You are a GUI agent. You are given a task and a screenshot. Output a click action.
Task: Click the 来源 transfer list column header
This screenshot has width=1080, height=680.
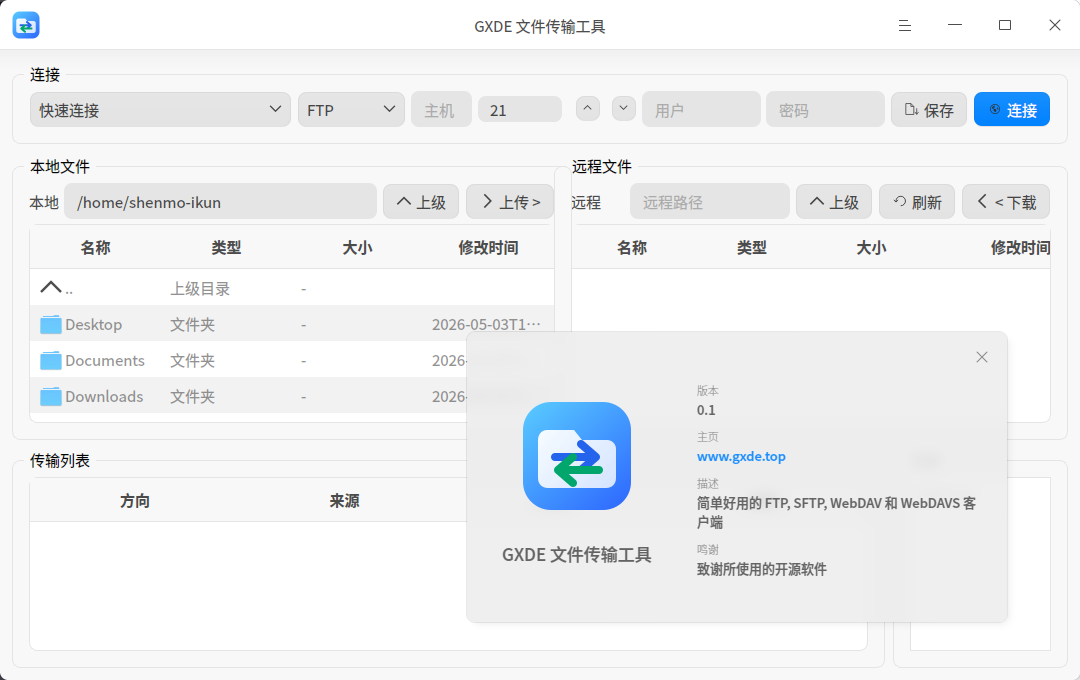tap(344, 501)
